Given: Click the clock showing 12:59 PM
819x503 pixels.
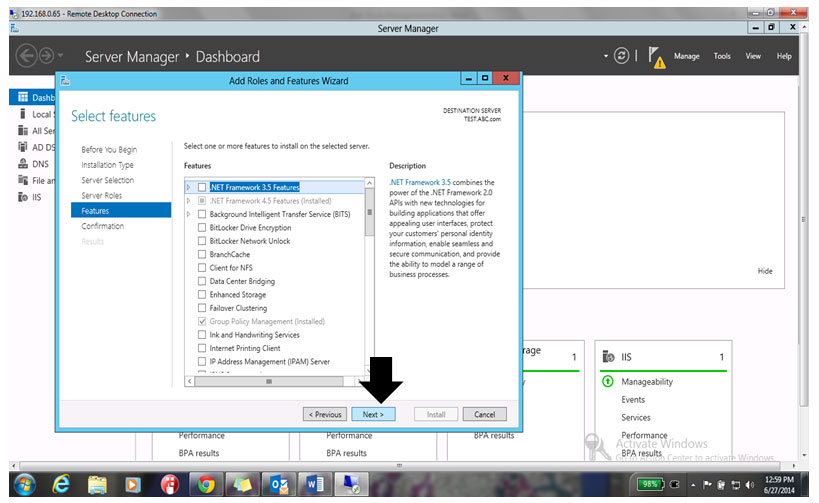Looking at the screenshot, I should pos(779,479).
